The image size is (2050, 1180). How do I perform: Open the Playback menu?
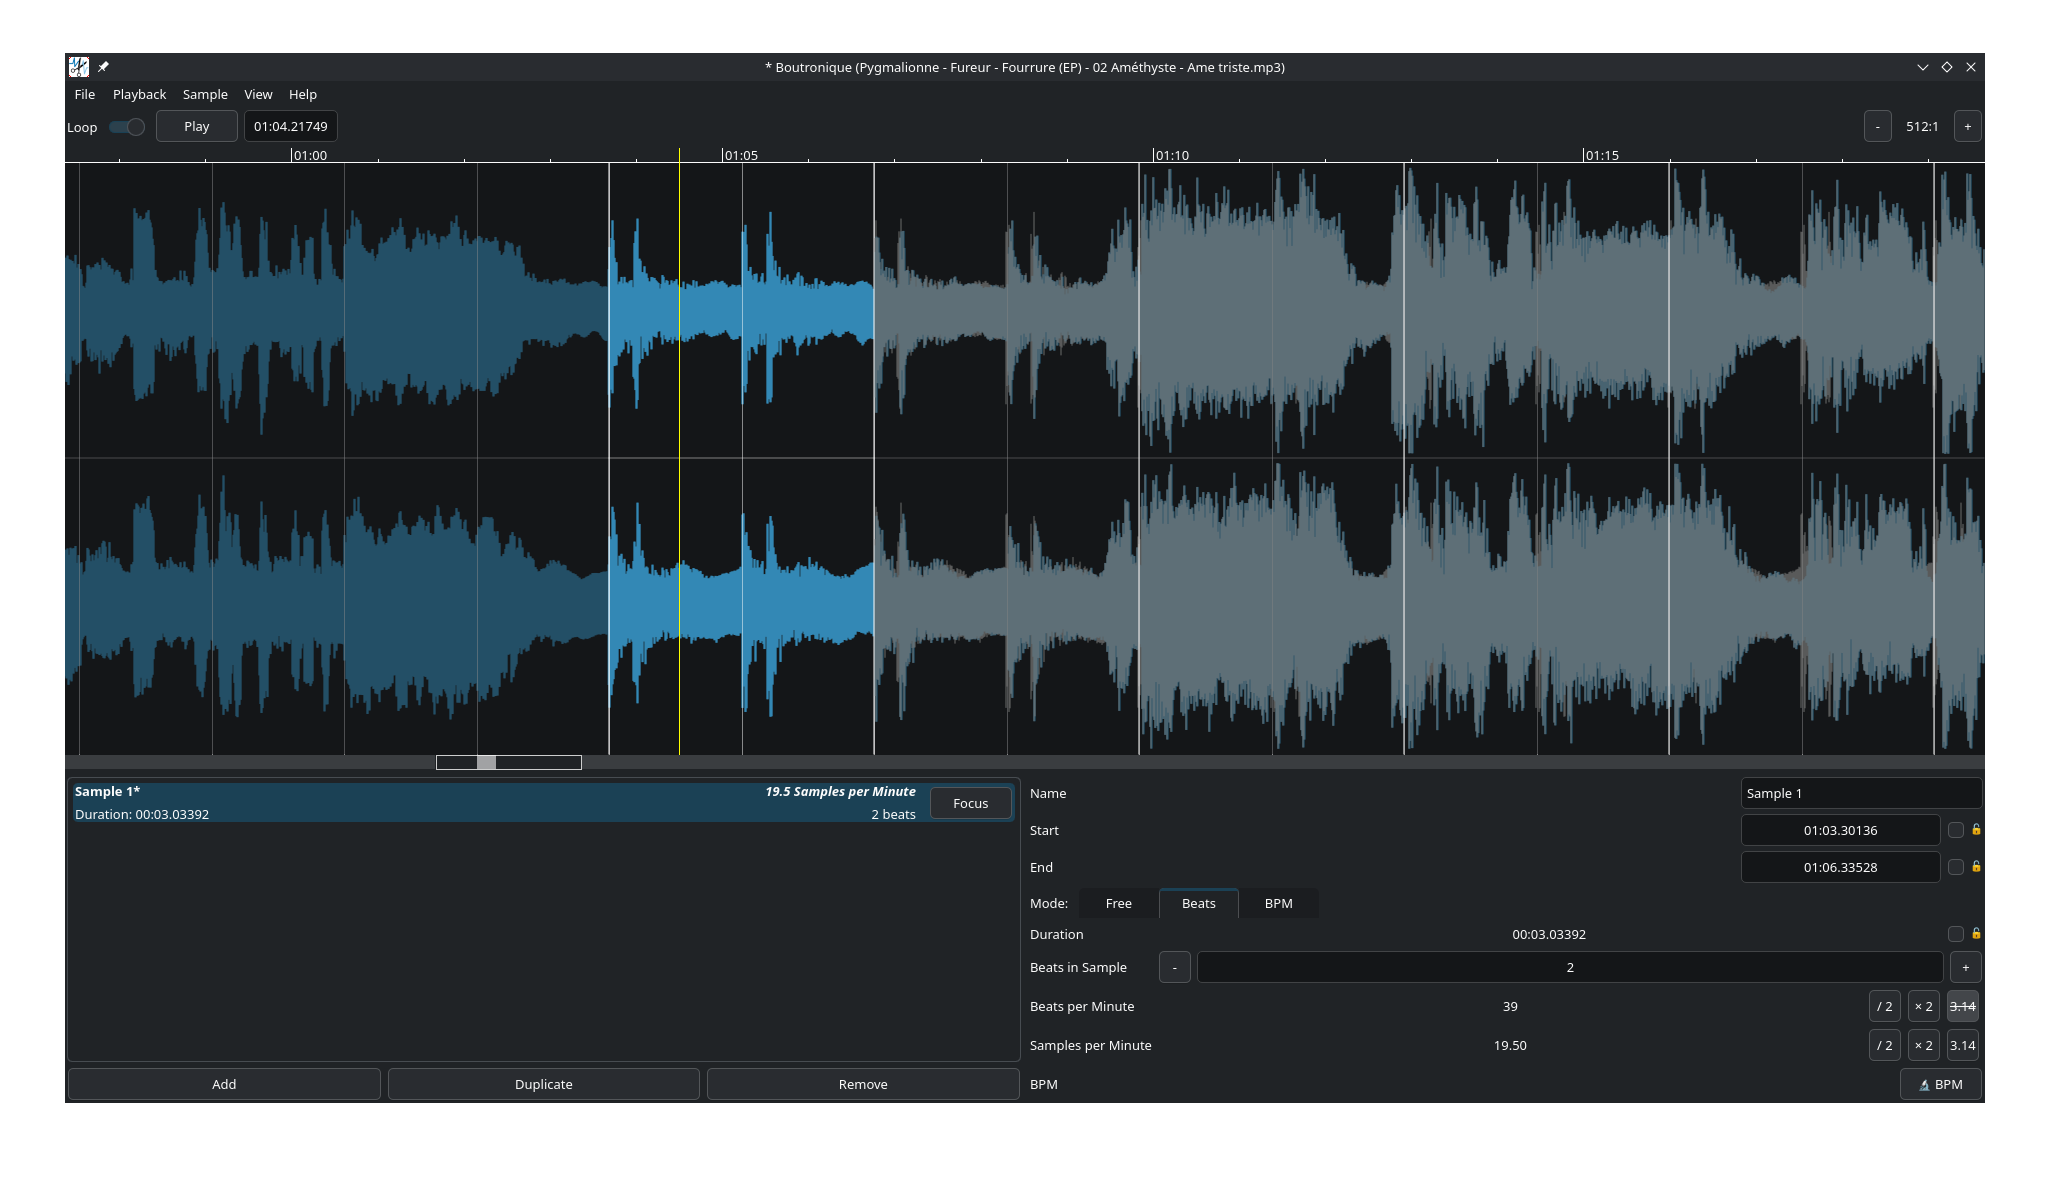coord(139,94)
